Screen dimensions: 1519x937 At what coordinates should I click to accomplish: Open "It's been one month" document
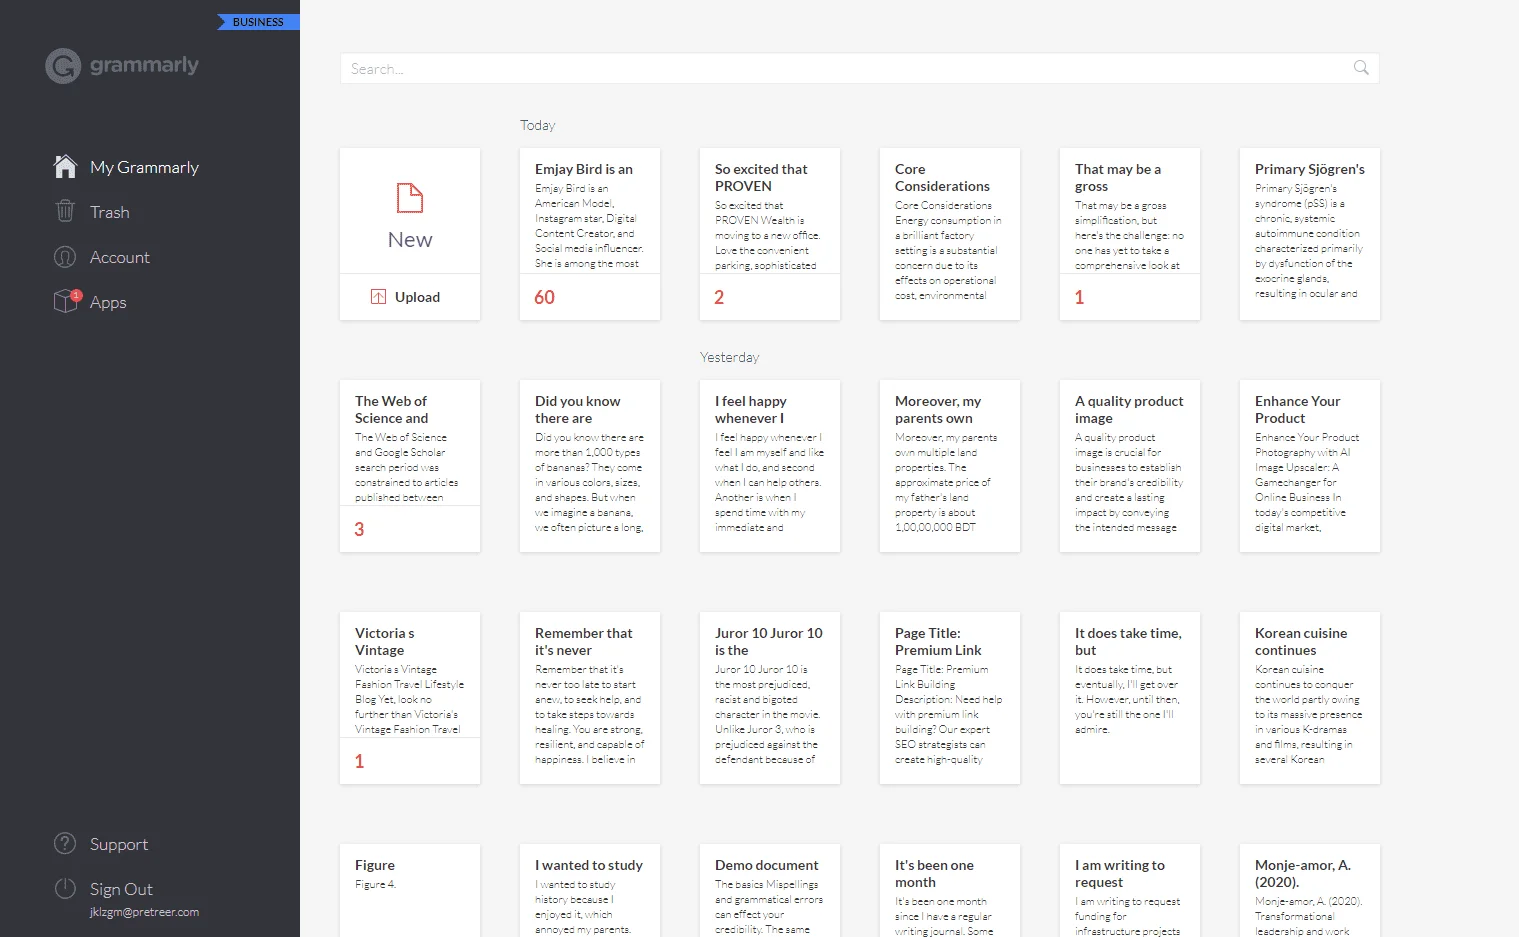pyautogui.click(x=950, y=890)
